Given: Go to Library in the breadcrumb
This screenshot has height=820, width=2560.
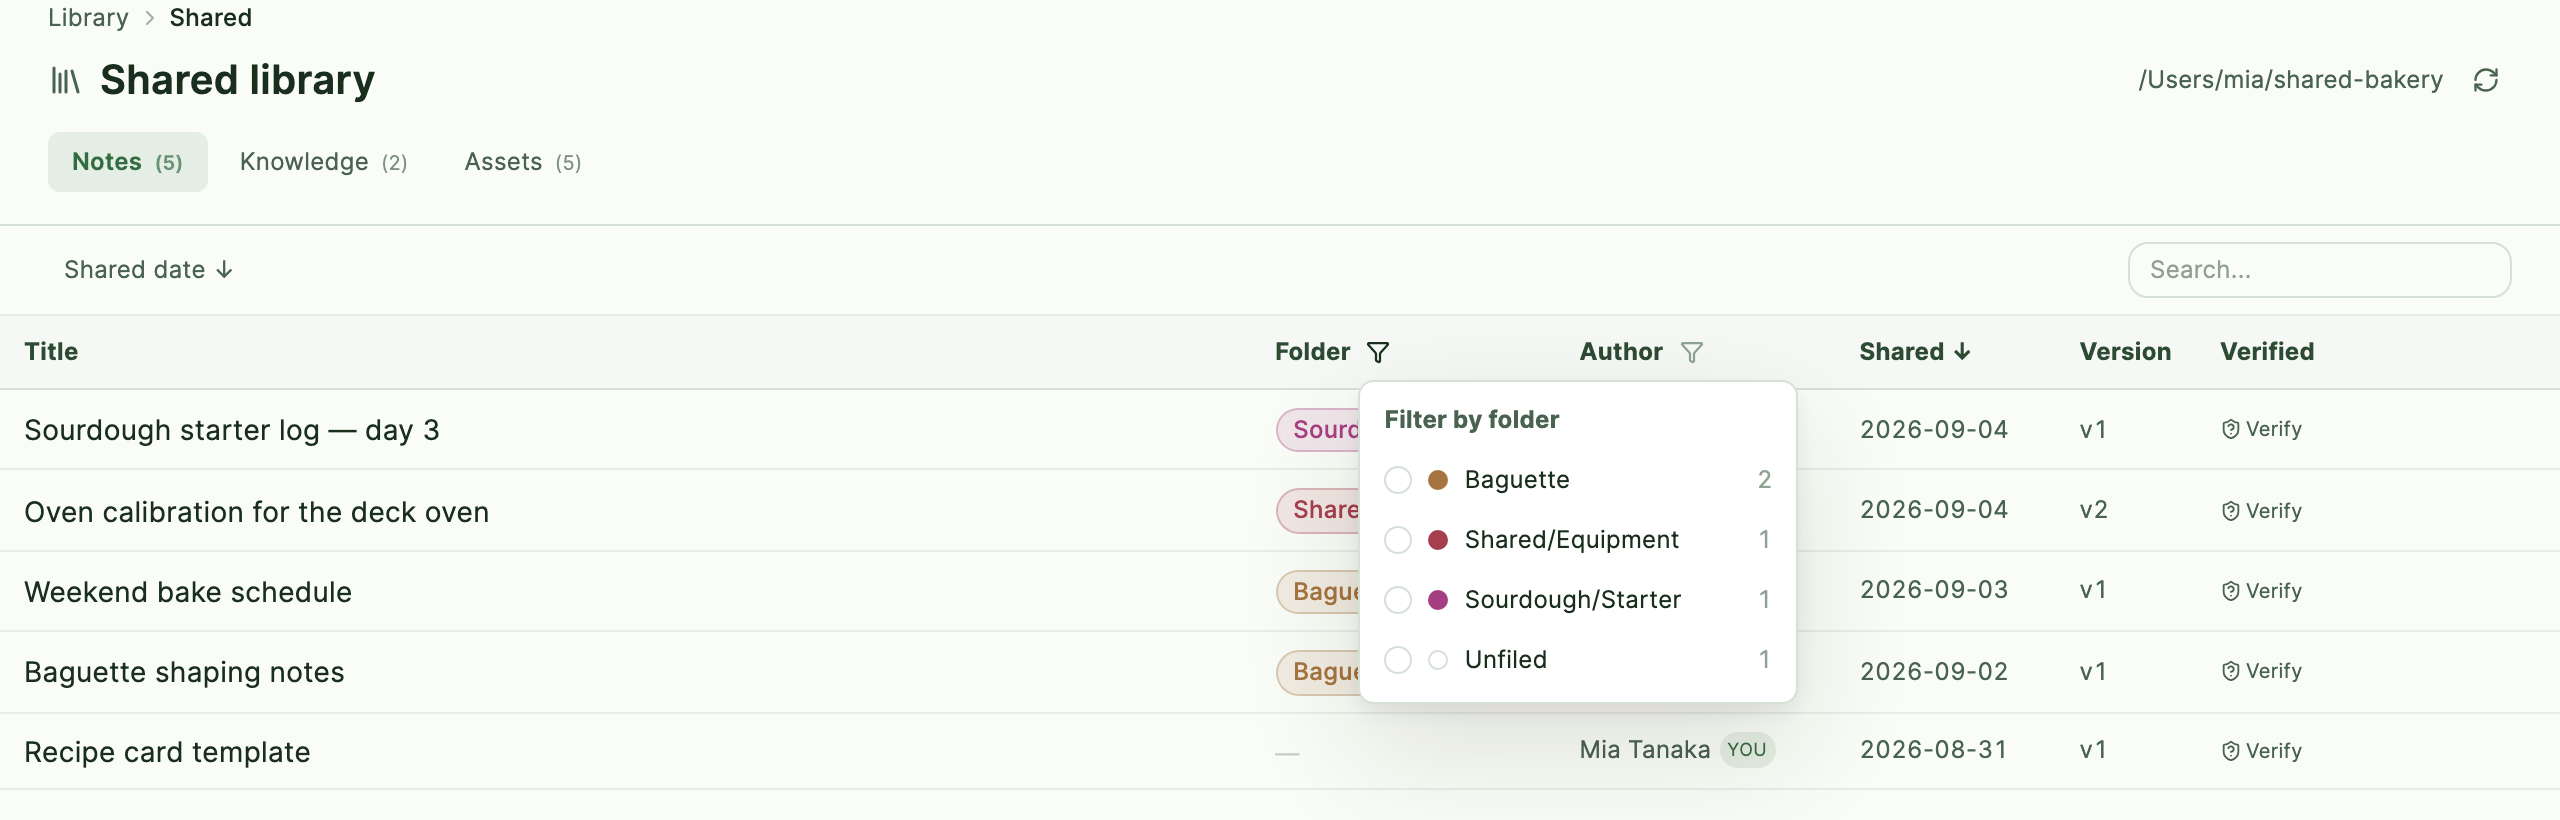Looking at the screenshot, I should click(88, 18).
